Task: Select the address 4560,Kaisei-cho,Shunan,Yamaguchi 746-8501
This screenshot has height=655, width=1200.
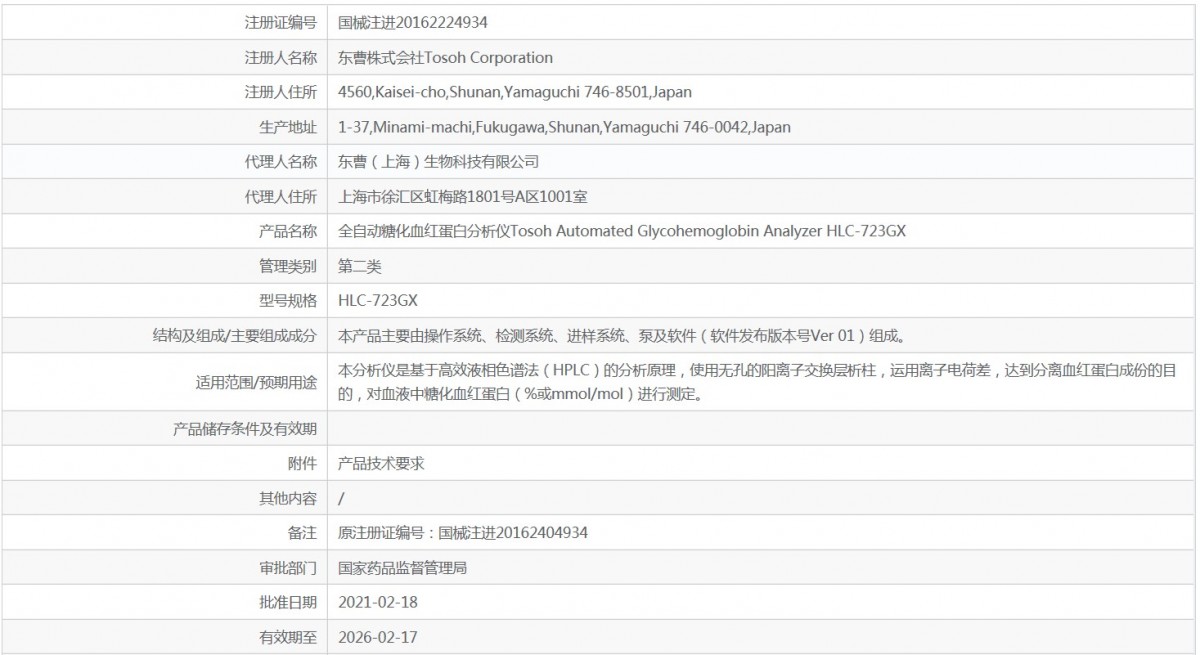Action: pyautogui.click(x=495, y=92)
